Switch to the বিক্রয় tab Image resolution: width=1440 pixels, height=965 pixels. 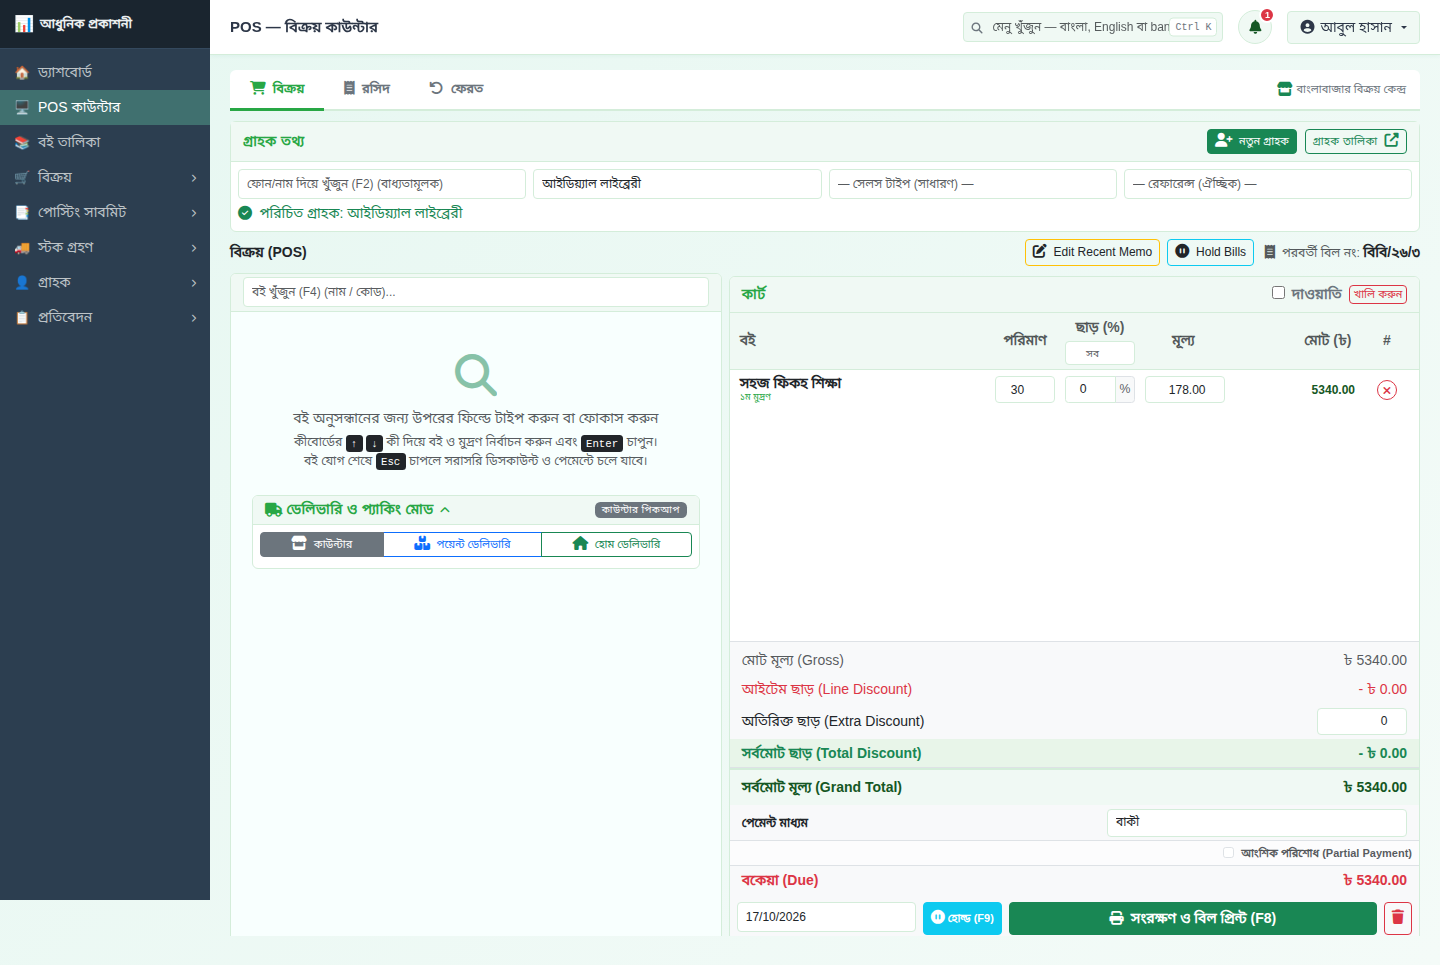[277, 89]
